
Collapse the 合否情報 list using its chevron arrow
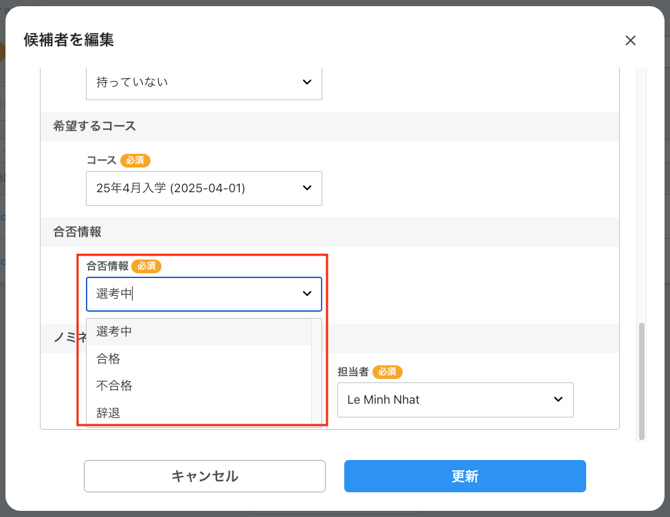click(x=307, y=294)
